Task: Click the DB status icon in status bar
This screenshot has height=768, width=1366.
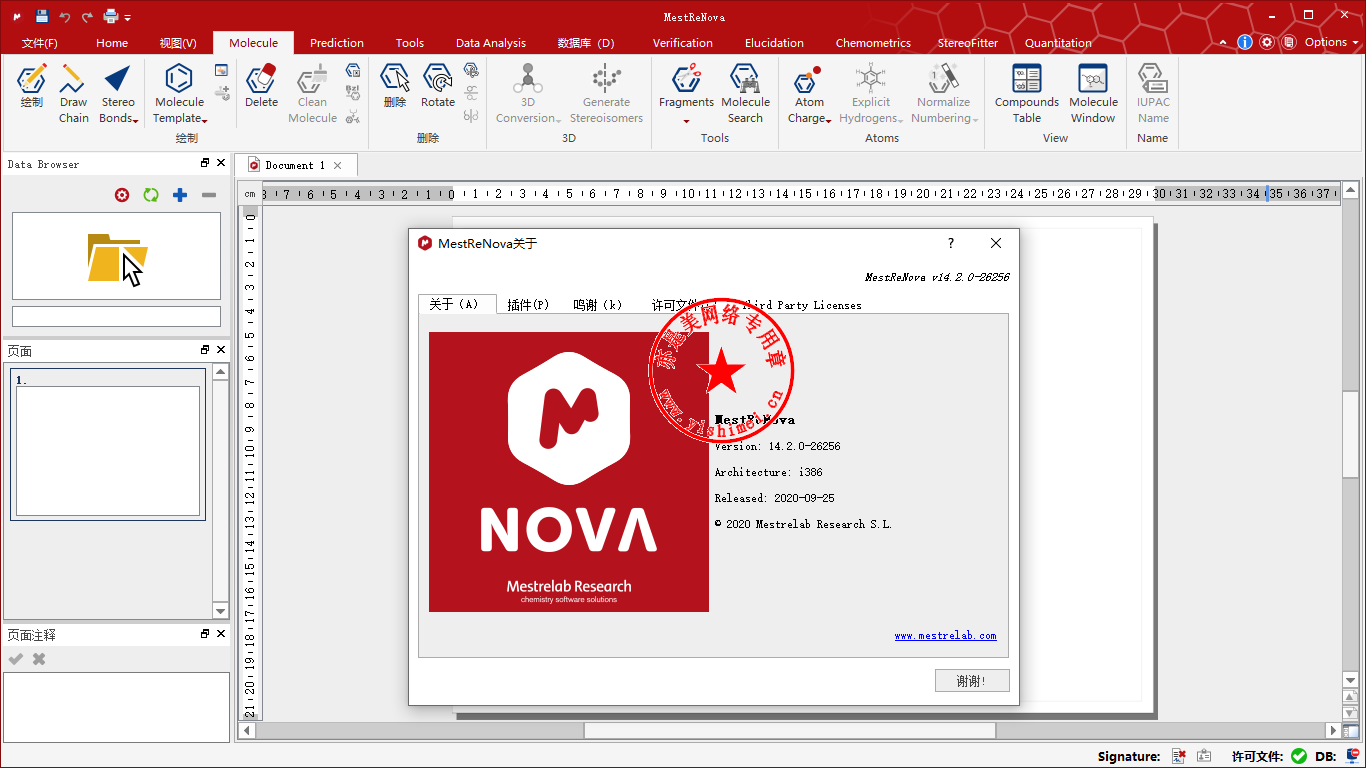Action: point(1353,756)
